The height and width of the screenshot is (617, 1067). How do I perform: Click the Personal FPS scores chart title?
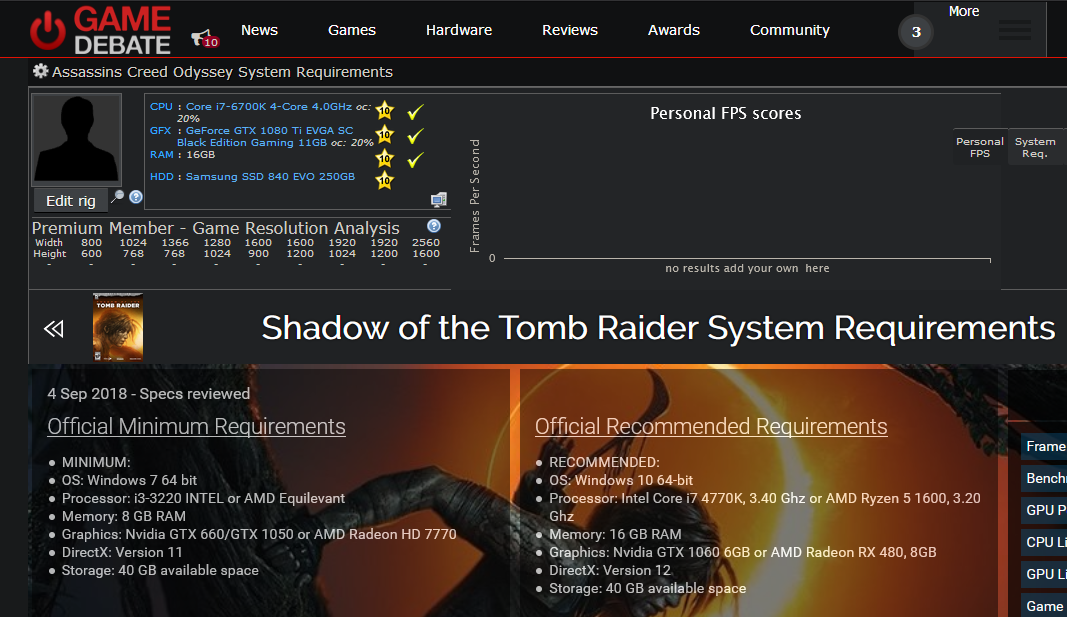coord(725,113)
